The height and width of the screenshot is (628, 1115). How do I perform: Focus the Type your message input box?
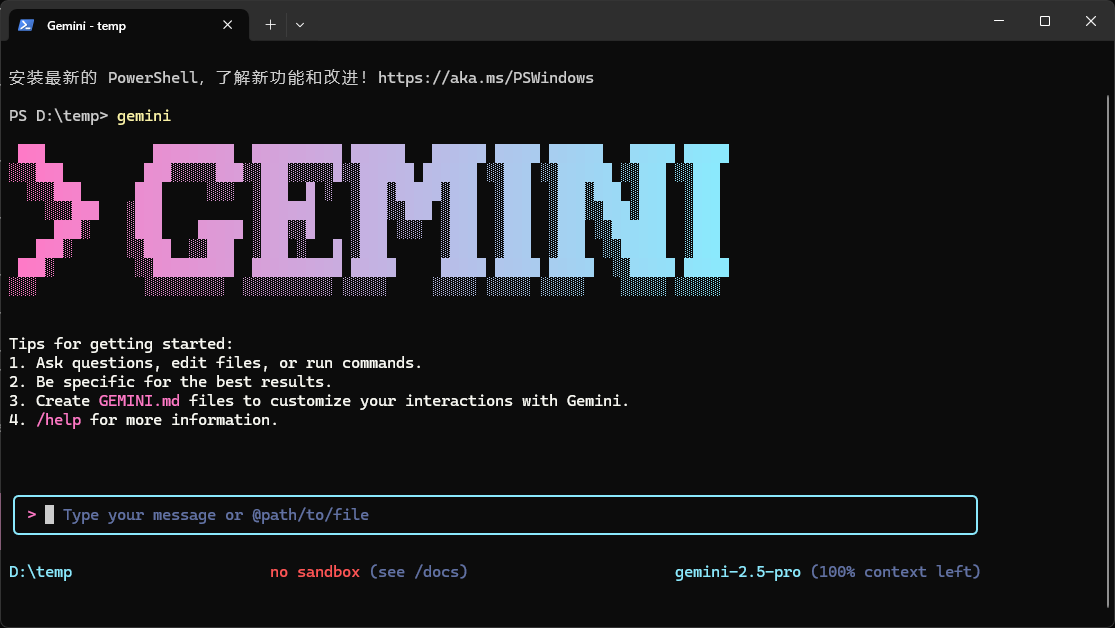click(495, 515)
